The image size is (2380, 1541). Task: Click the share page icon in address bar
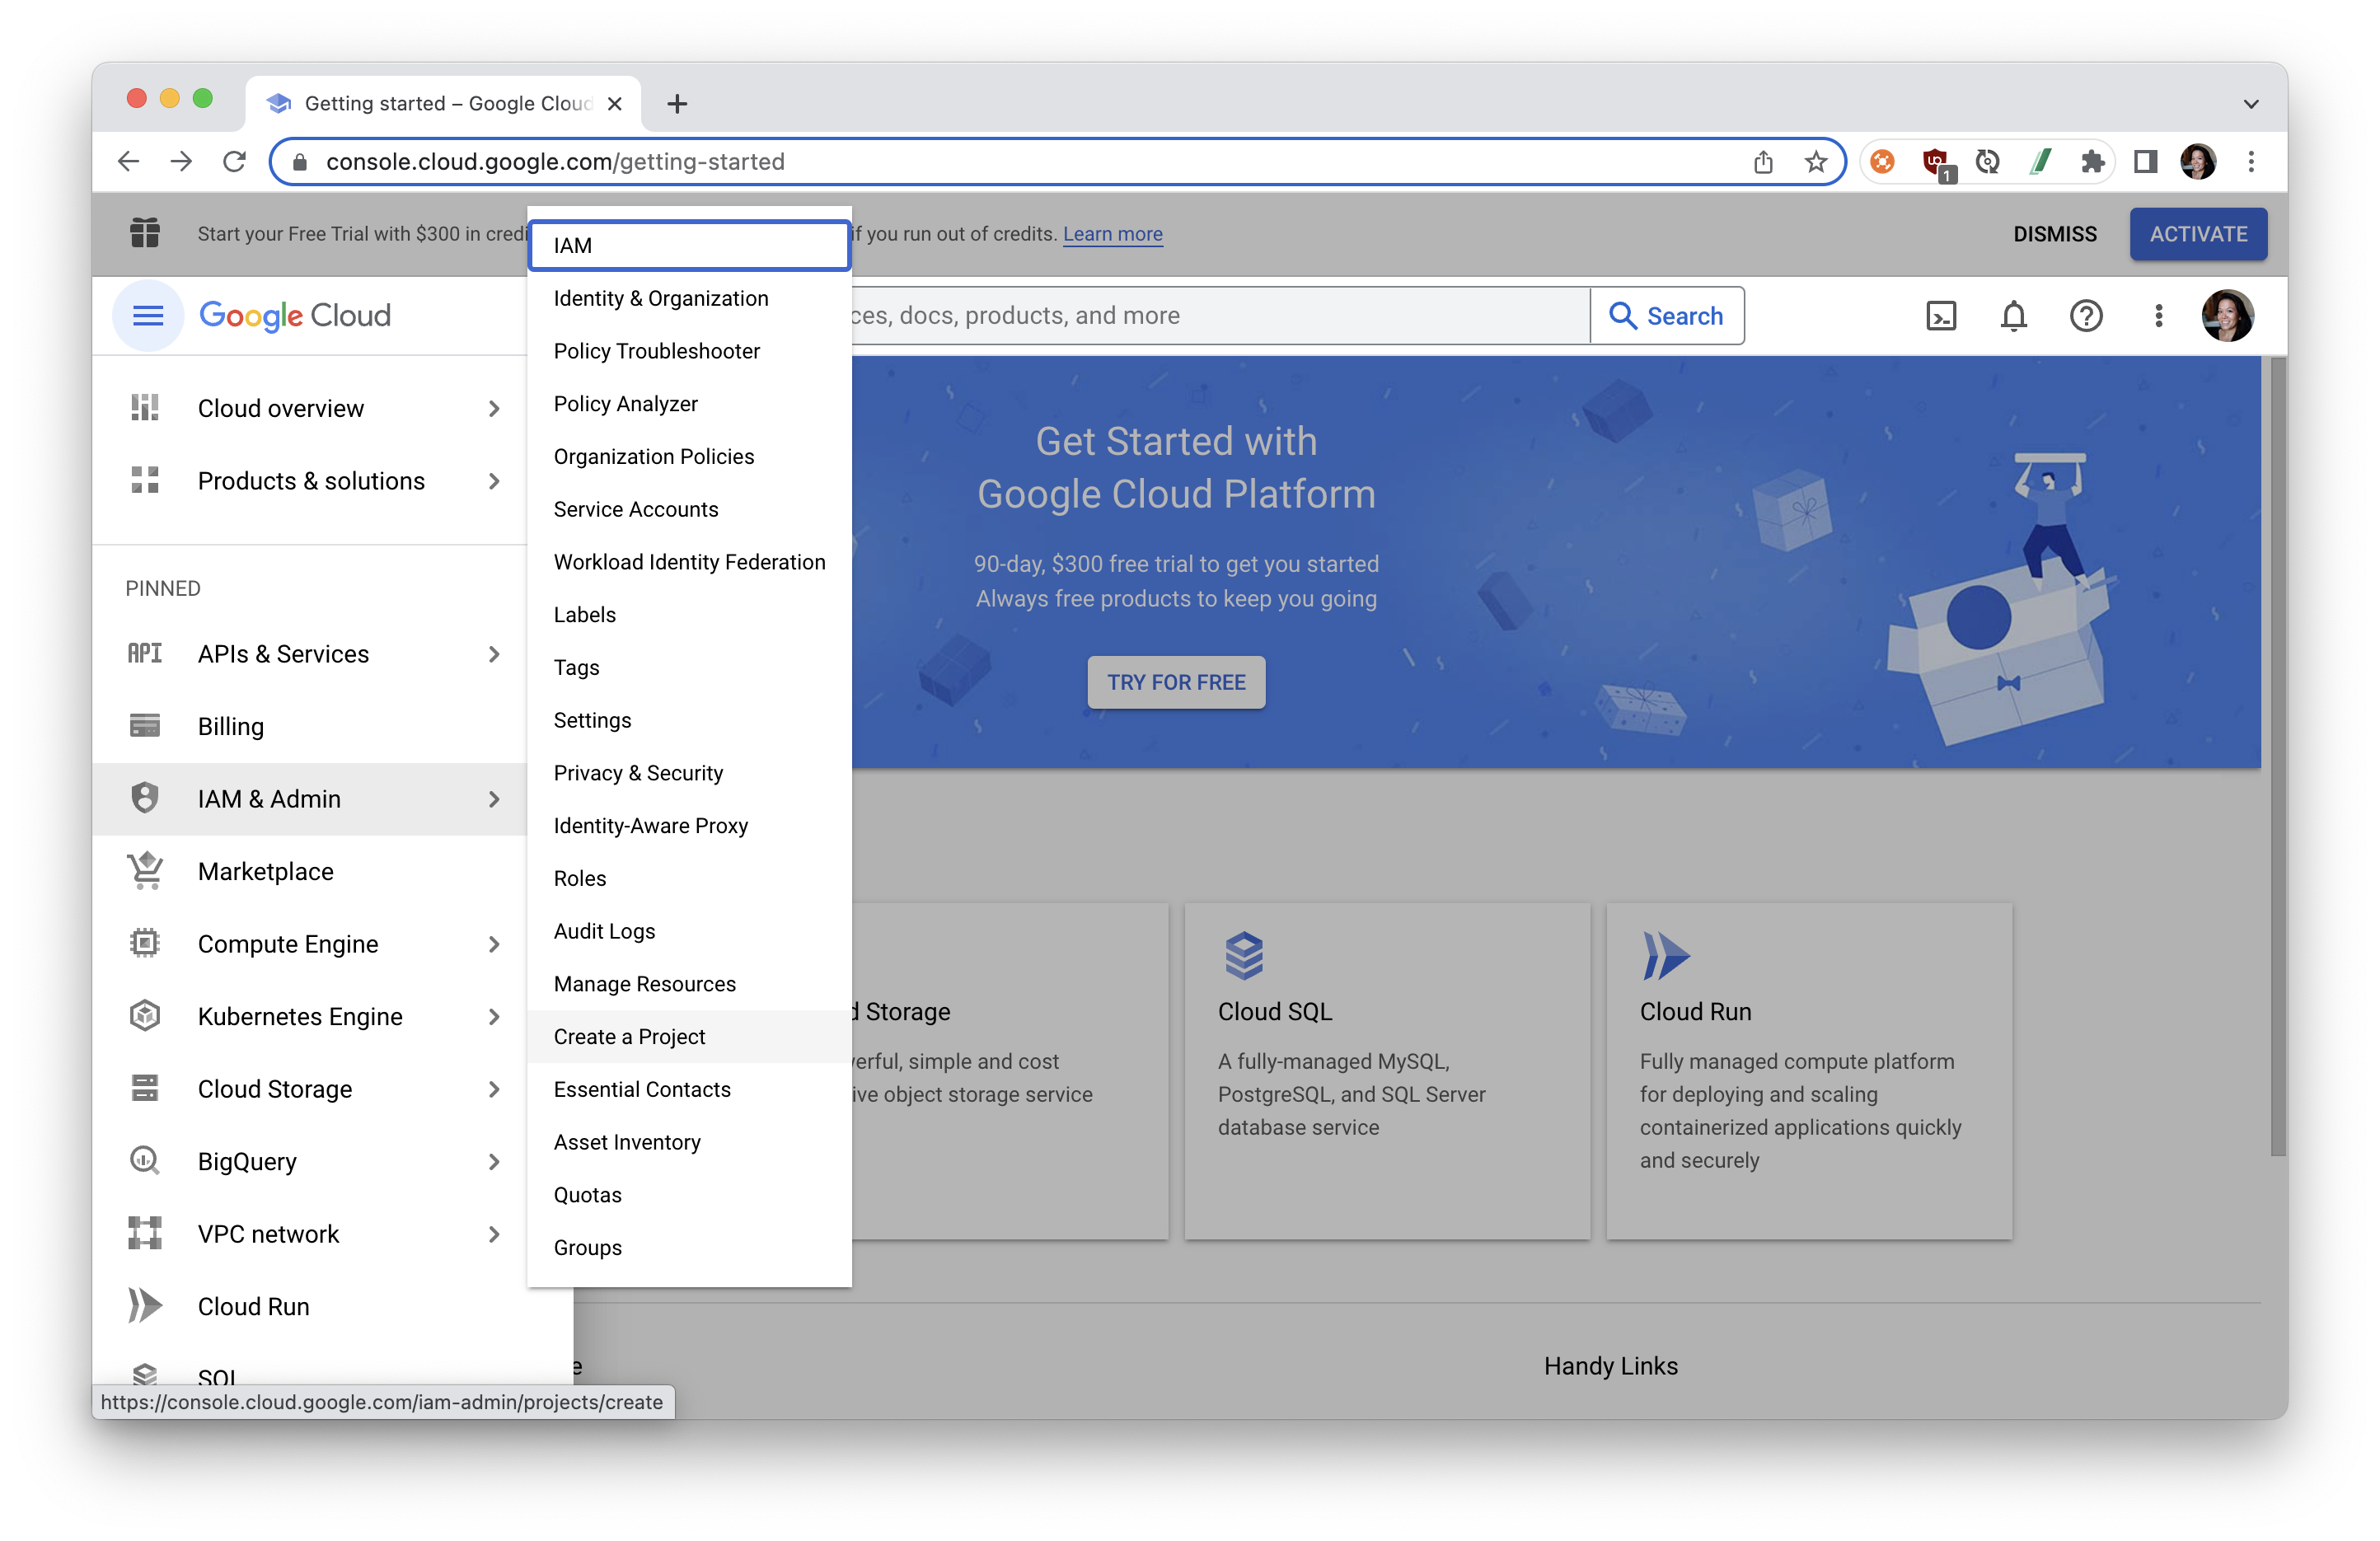click(x=1763, y=161)
